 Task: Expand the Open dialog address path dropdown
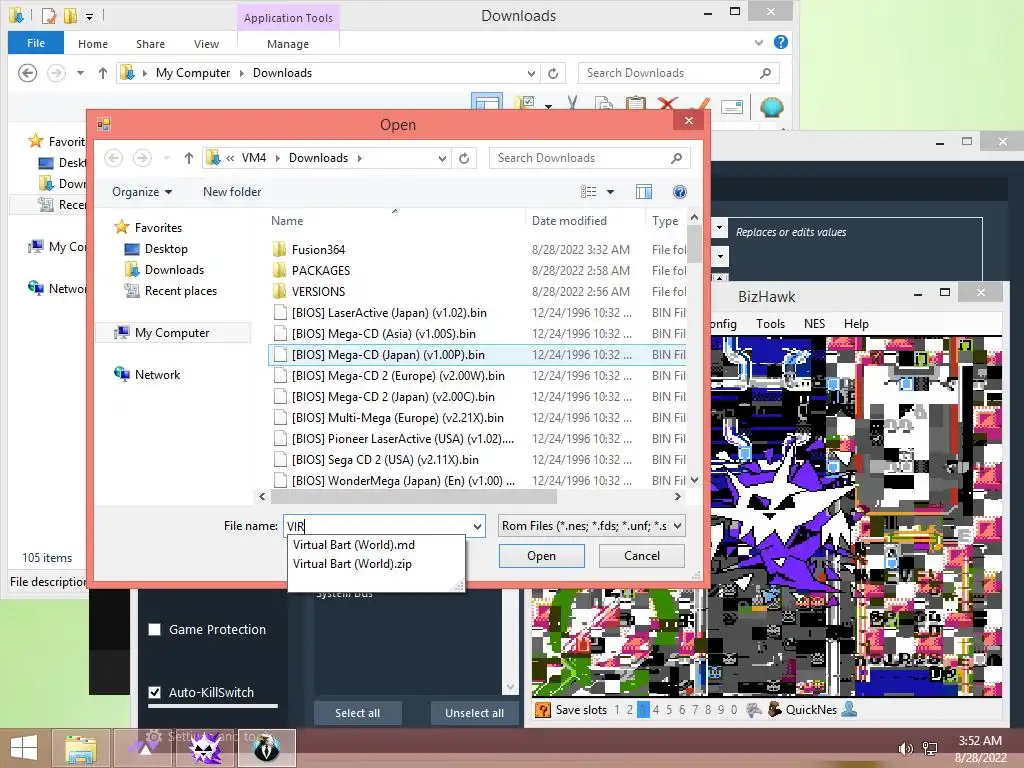(x=442, y=158)
